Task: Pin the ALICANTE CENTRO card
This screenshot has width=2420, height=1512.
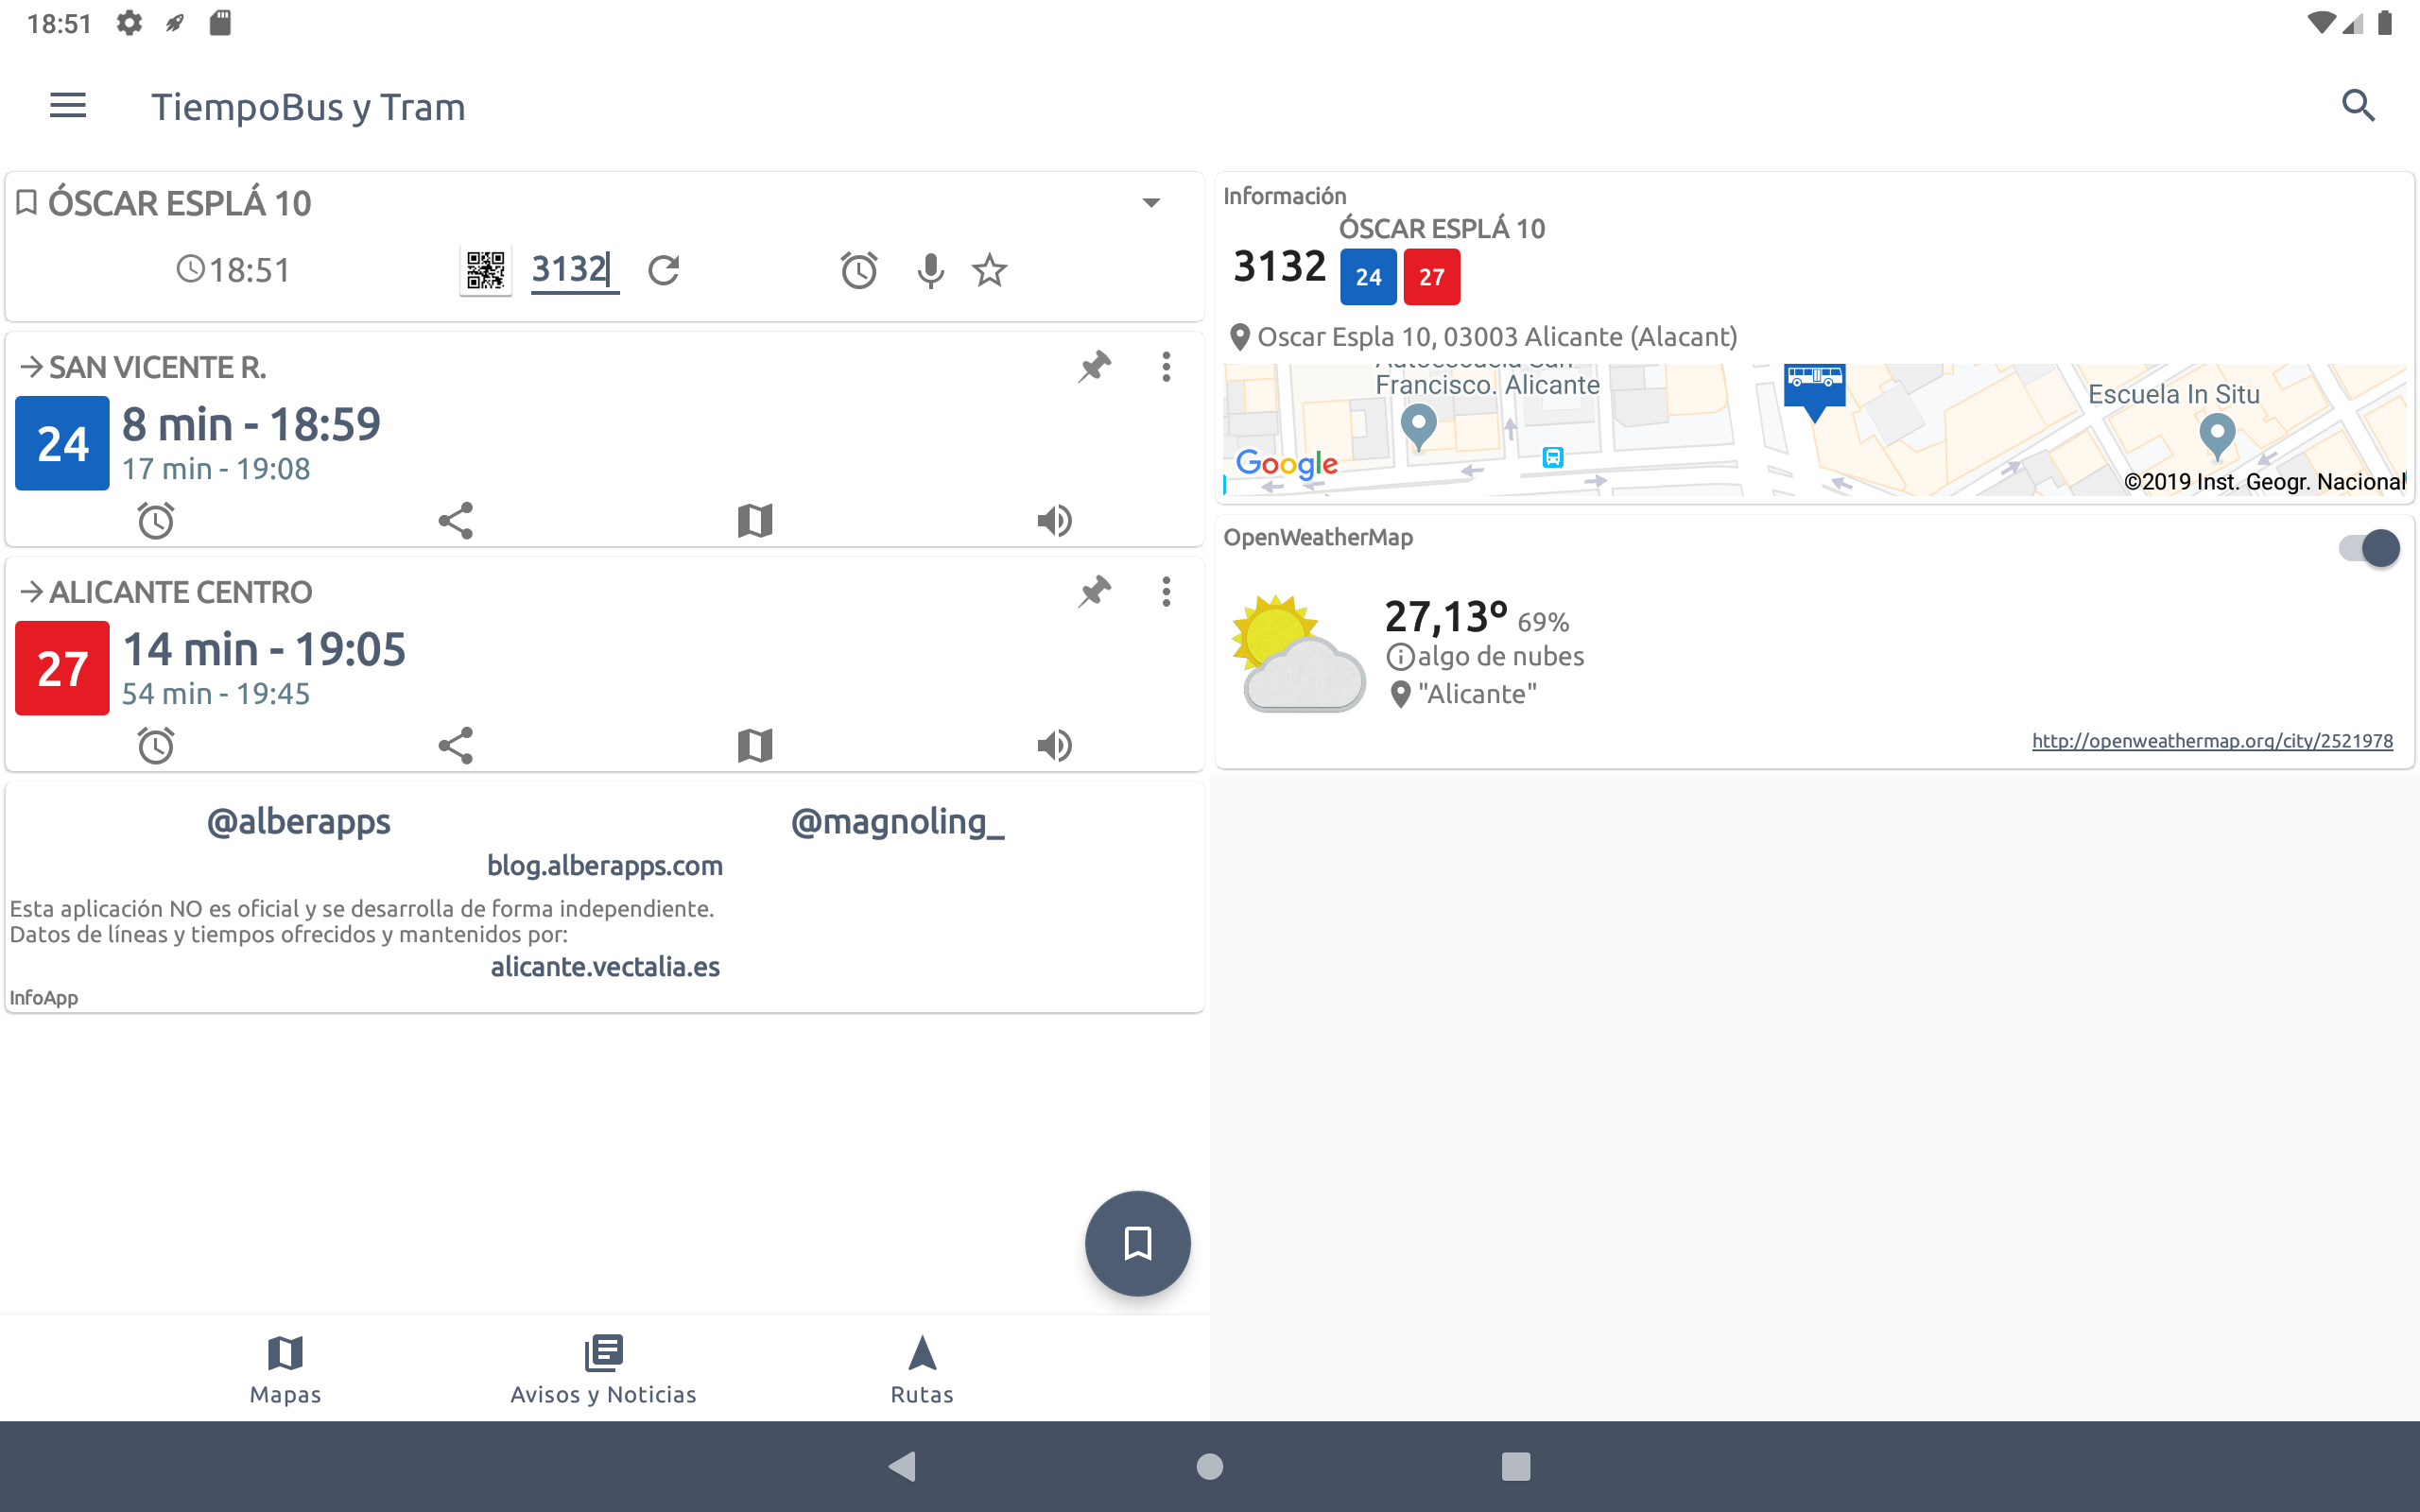Action: pyautogui.click(x=1095, y=592)
